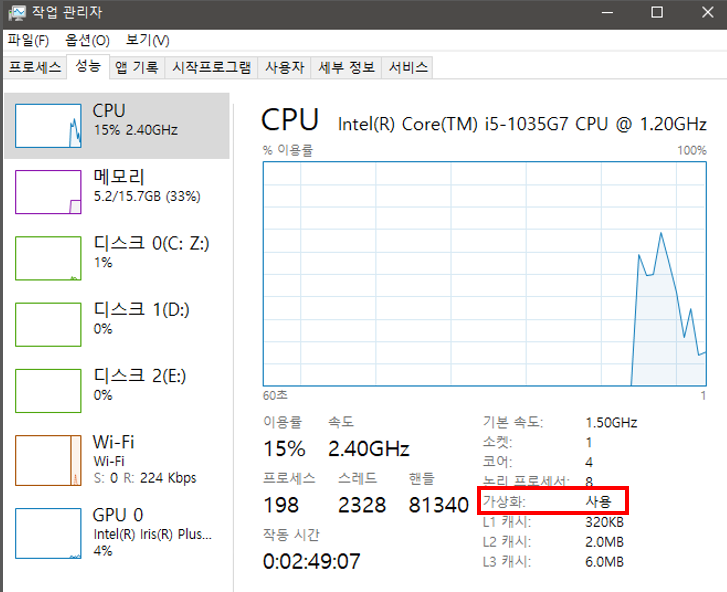Image resolution: width=727 pixels, height=592 pixels.
Task: Select the 디스크 1(D:) entry
Action: [117, 325]
